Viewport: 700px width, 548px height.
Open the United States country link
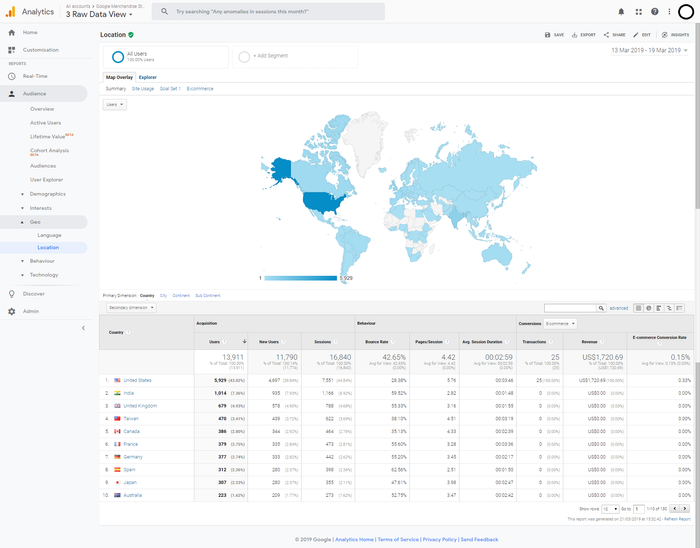tap(138, 381)
